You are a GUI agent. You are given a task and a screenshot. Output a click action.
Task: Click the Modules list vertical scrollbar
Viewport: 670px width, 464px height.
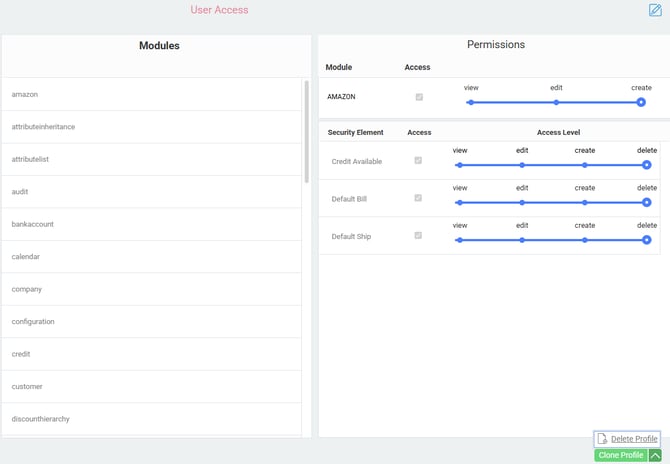306,132
